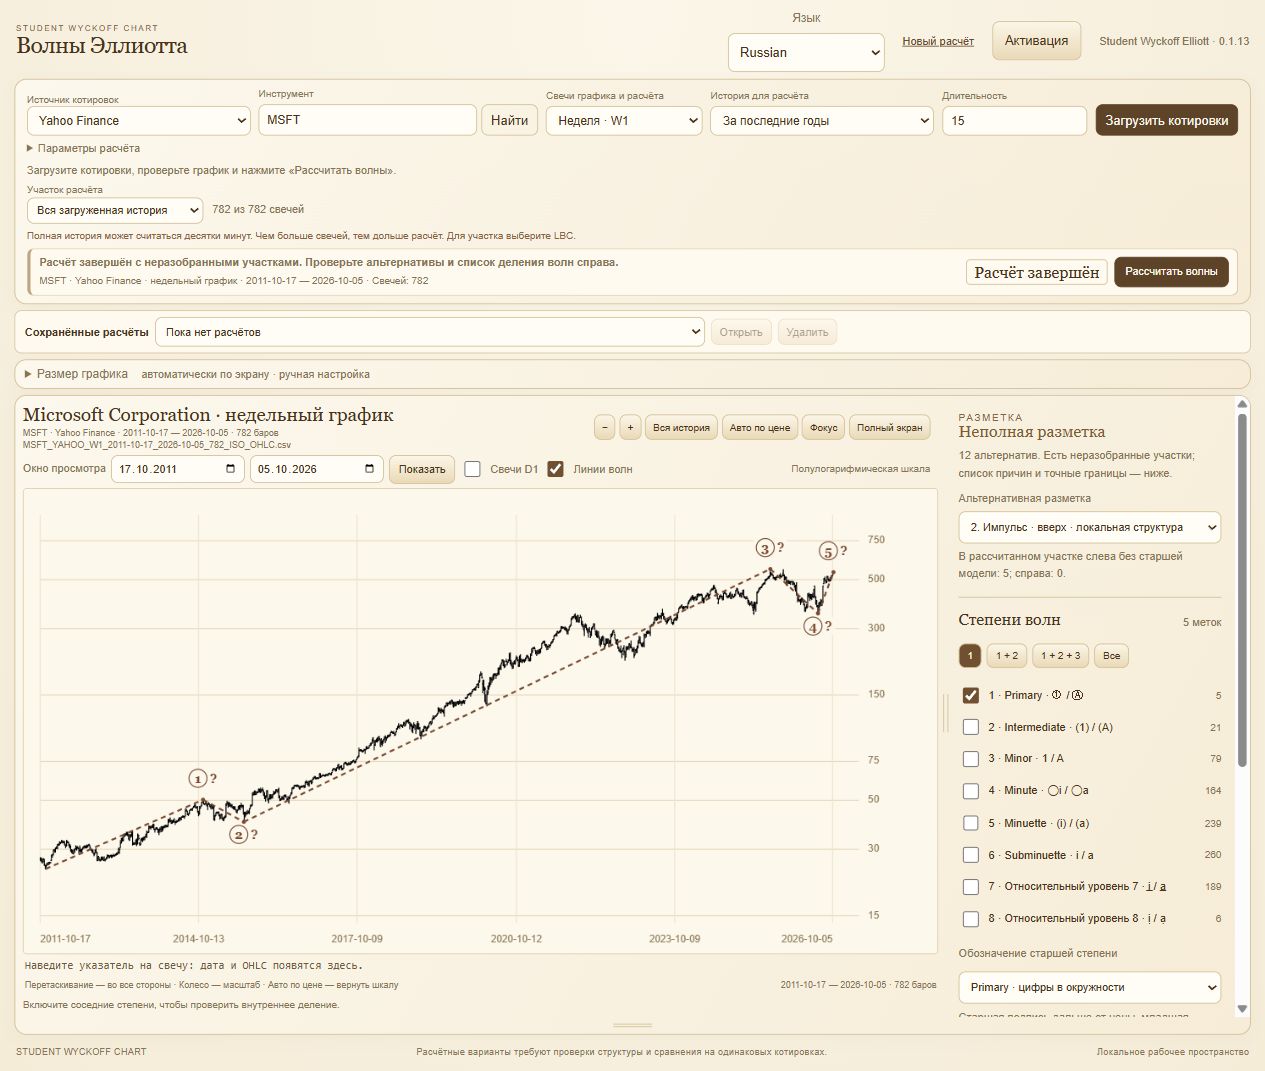Open the saved calculations dropdown
Viewport: 1265px width, 1071px height.
tap(430, 332)
